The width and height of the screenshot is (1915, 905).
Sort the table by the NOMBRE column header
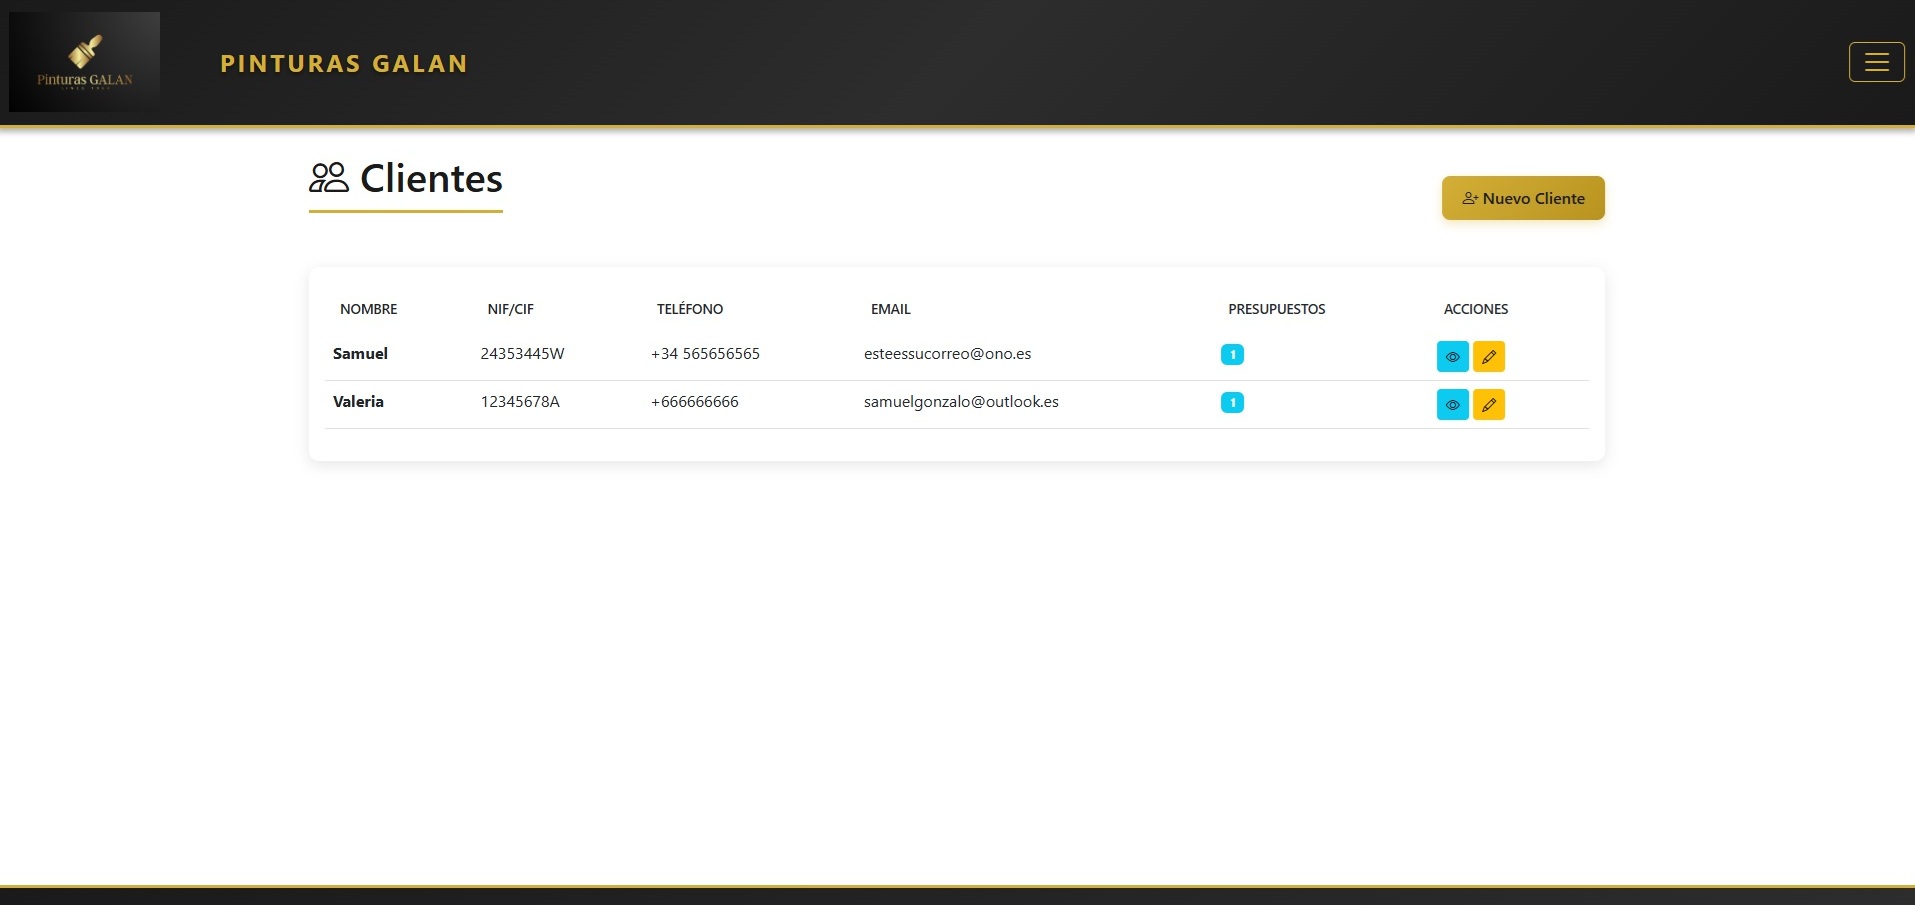point(368,309)
